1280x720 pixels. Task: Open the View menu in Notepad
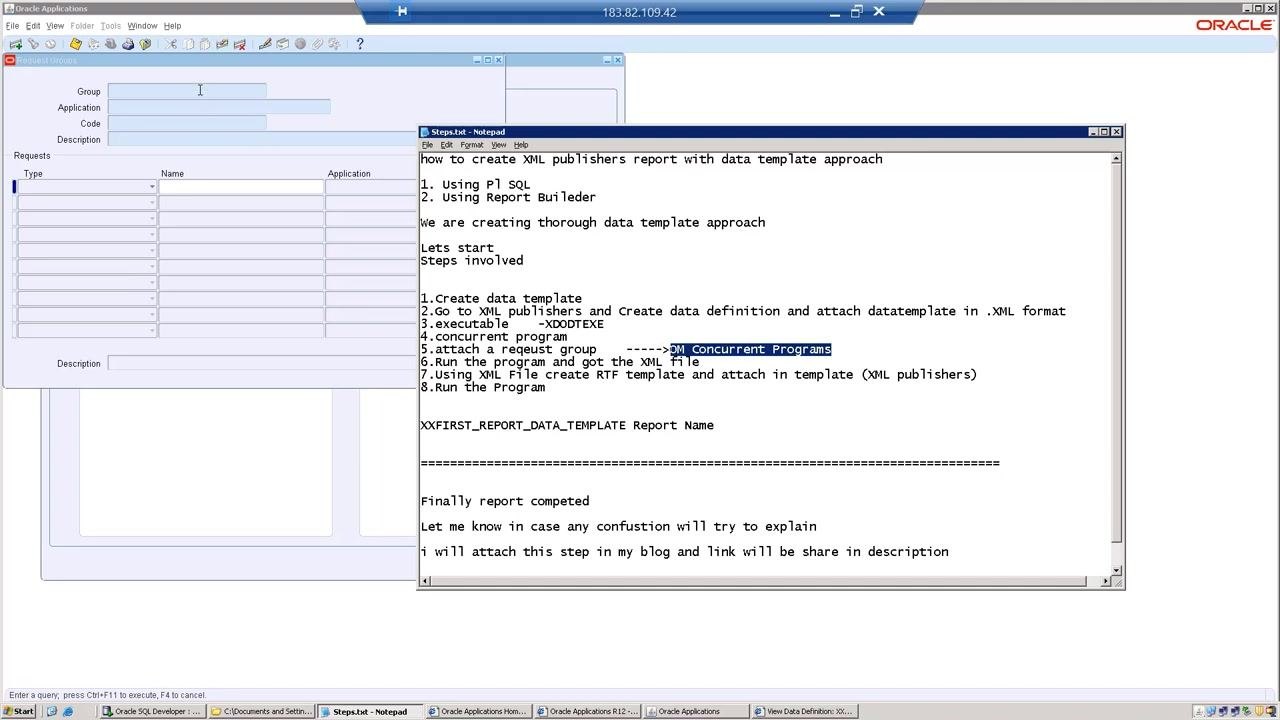(498, 145)
